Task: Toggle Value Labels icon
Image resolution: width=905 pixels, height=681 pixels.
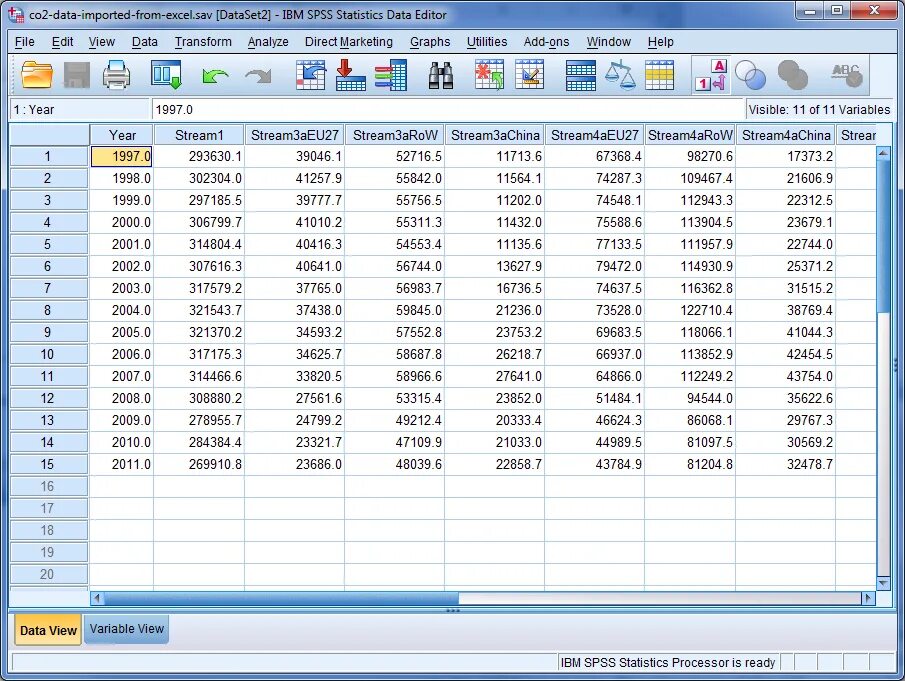Action: coord(711,76)
